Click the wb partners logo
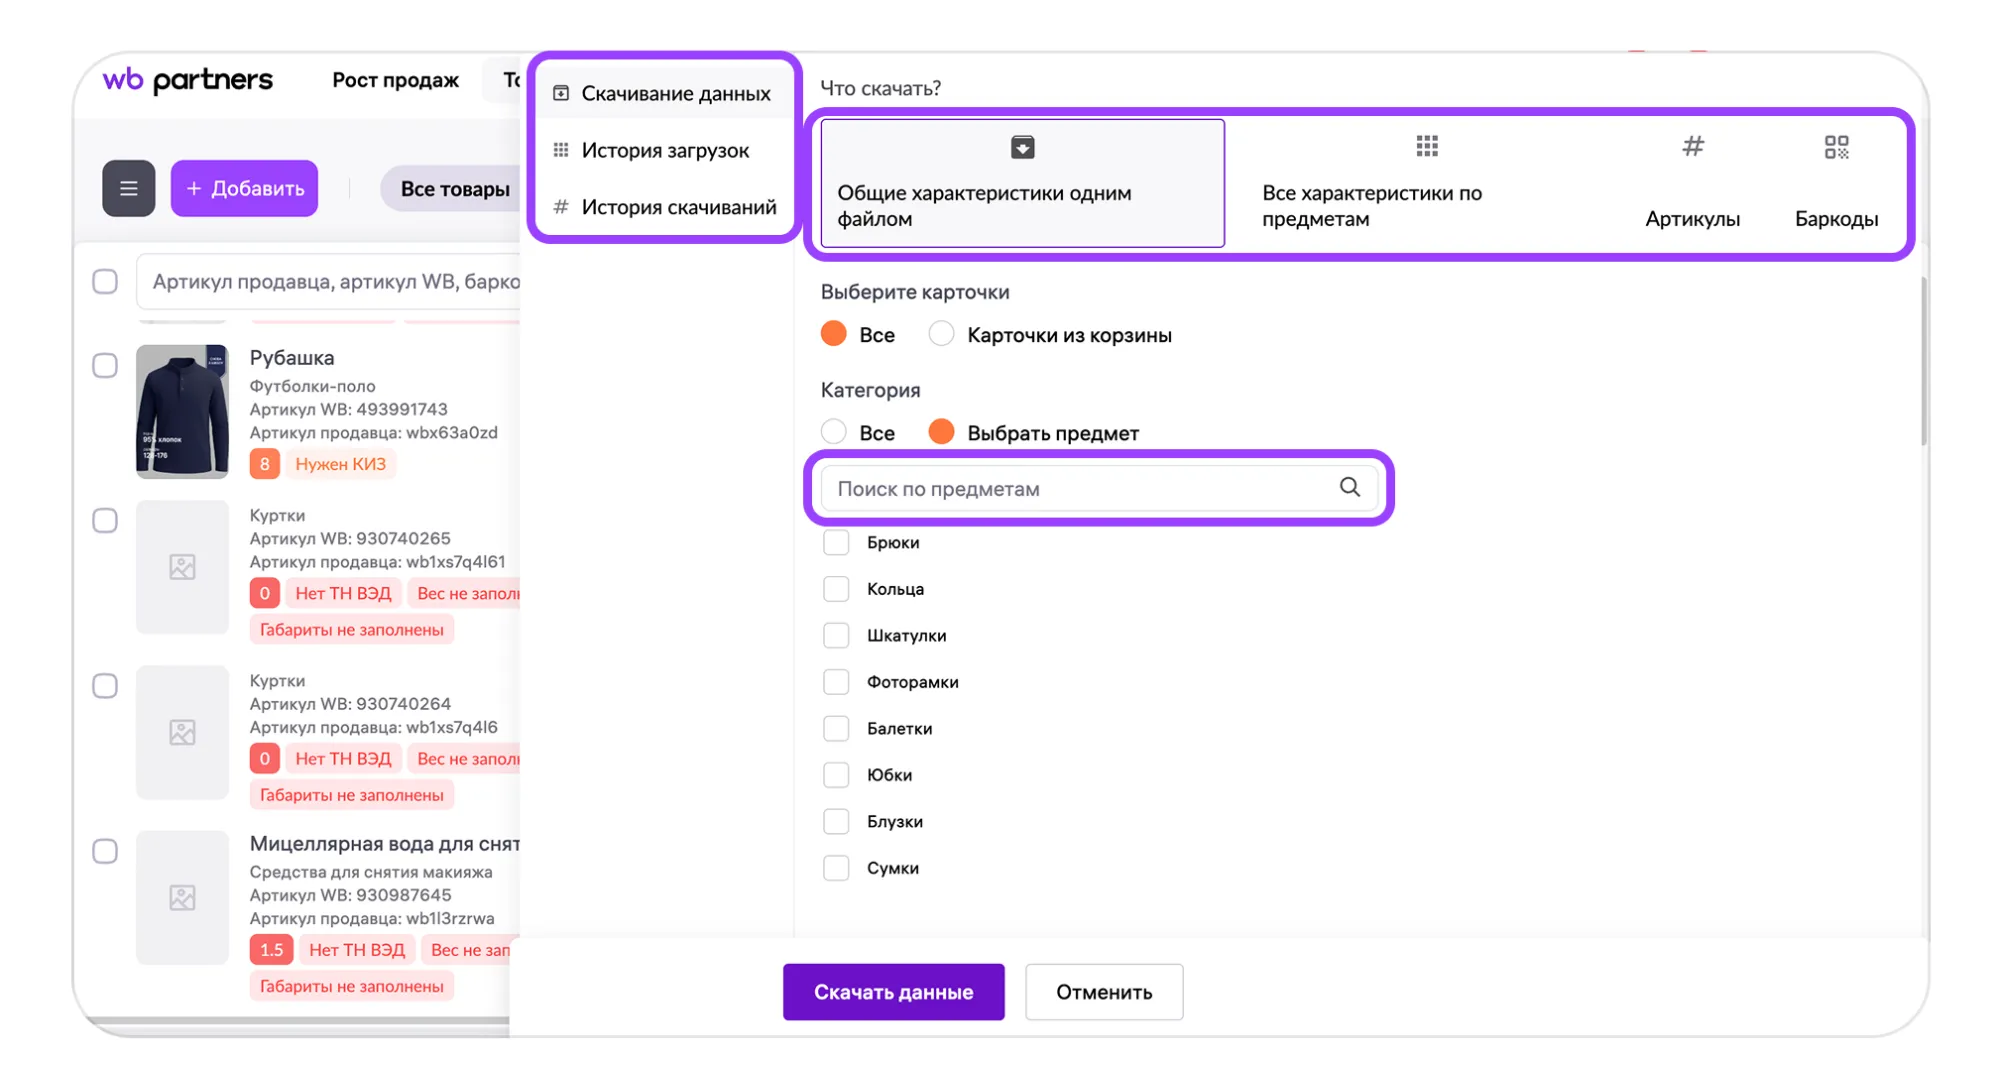Image resolution: width=1999 pixels, height=1086 pixels. [187, 80]
